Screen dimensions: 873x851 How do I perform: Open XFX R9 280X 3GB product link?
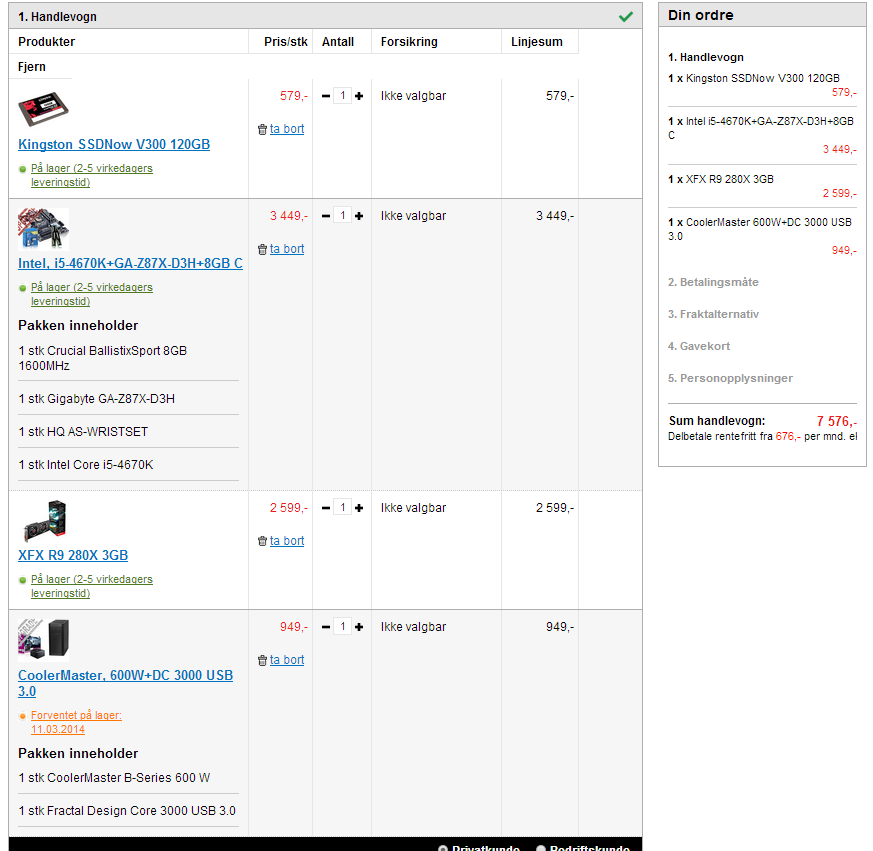click(x=73, y=555)
